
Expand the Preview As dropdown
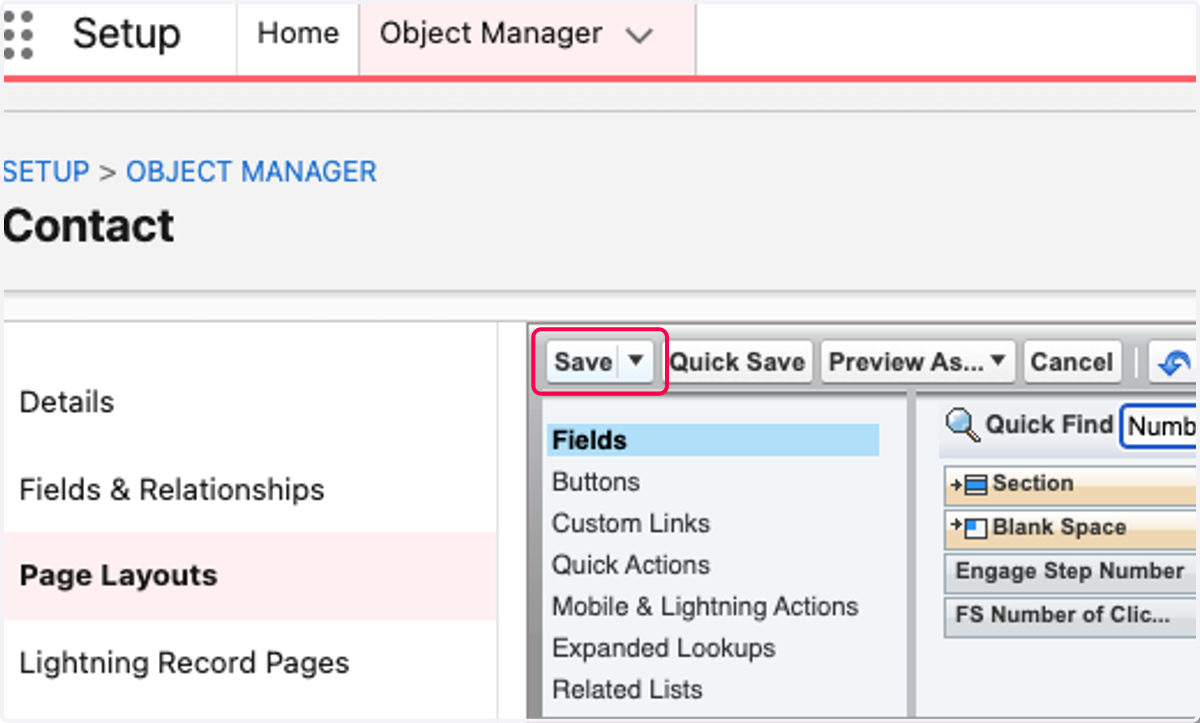pos(918,362)
